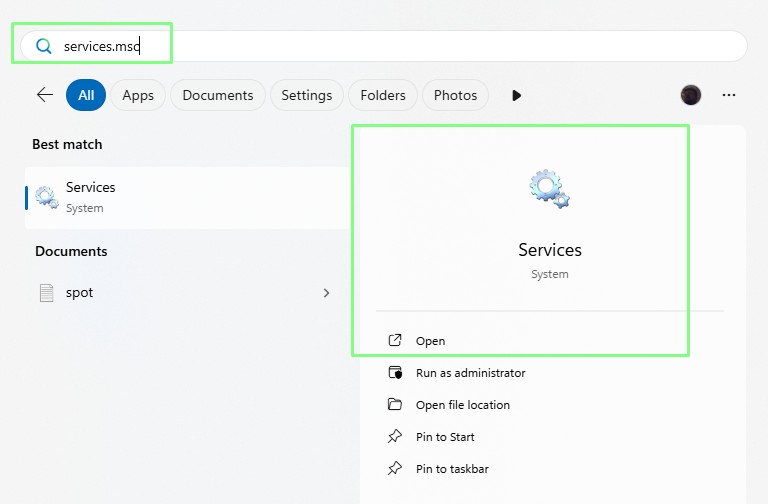This screenshot has width=768, height=504.
Task: Show more filters with the play arrow
Action: (x=517, y=95)
